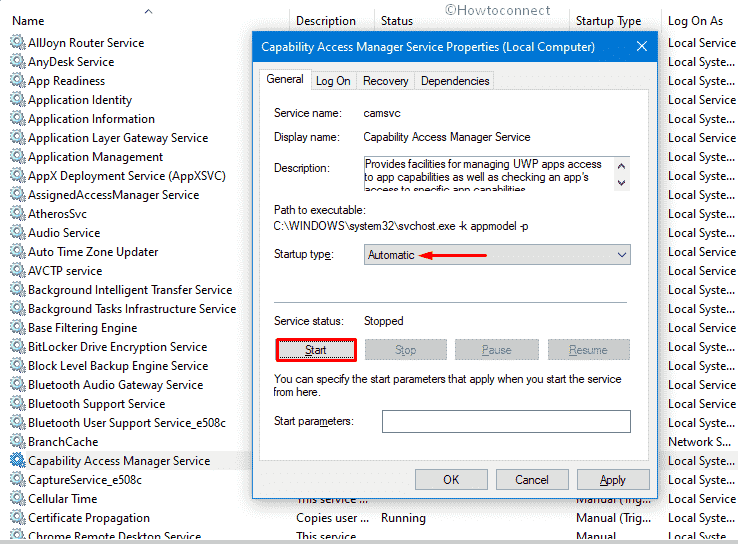Click gear icon beside Application Information
Screen dimensions: 738x544
point(18,118)
